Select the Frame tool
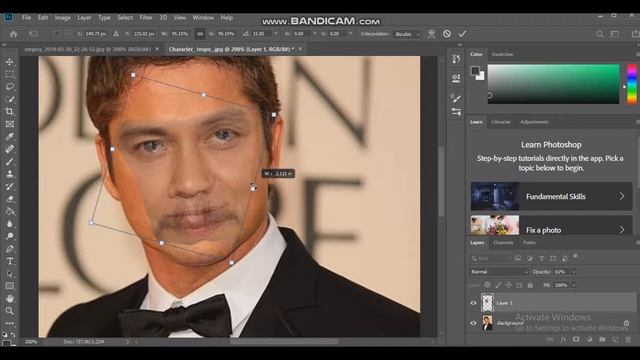 [9, 124]
